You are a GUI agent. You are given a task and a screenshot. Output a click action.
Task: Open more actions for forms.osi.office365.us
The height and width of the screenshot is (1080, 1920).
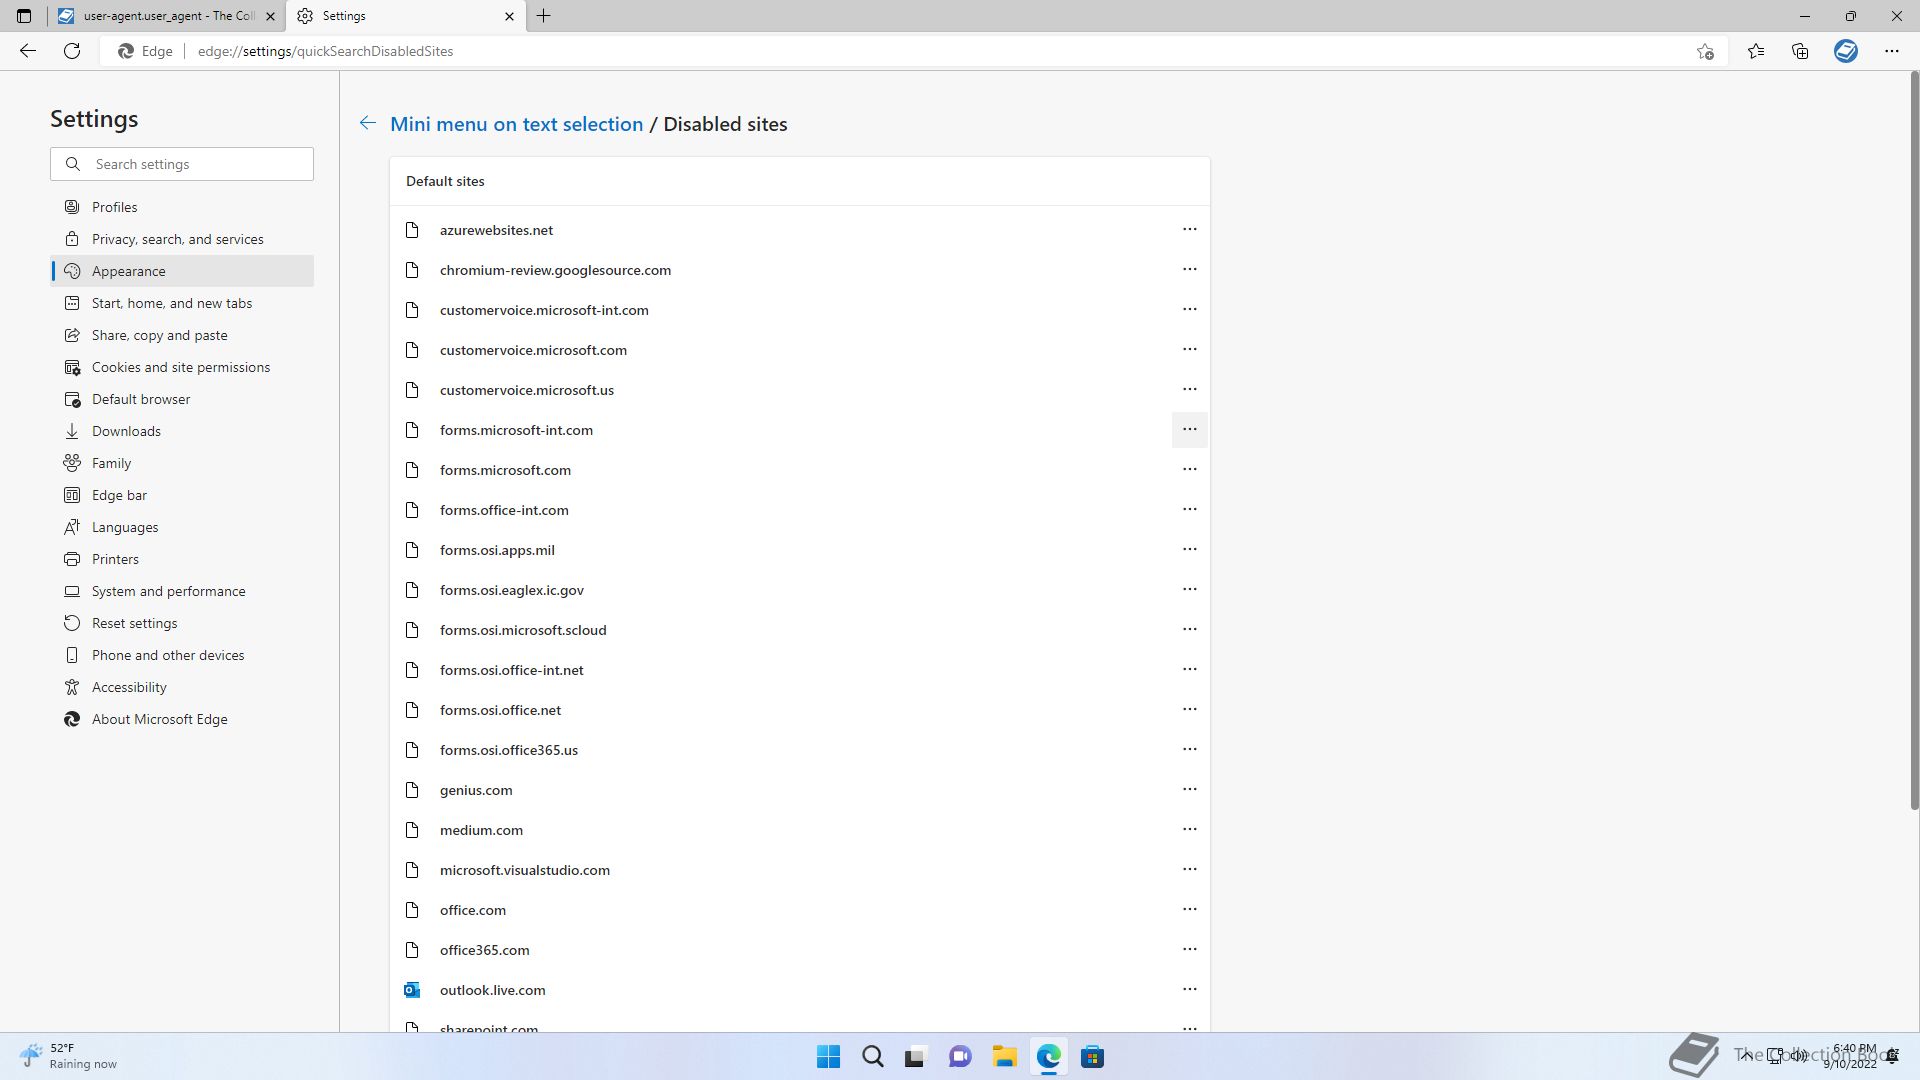(1189, 750)
